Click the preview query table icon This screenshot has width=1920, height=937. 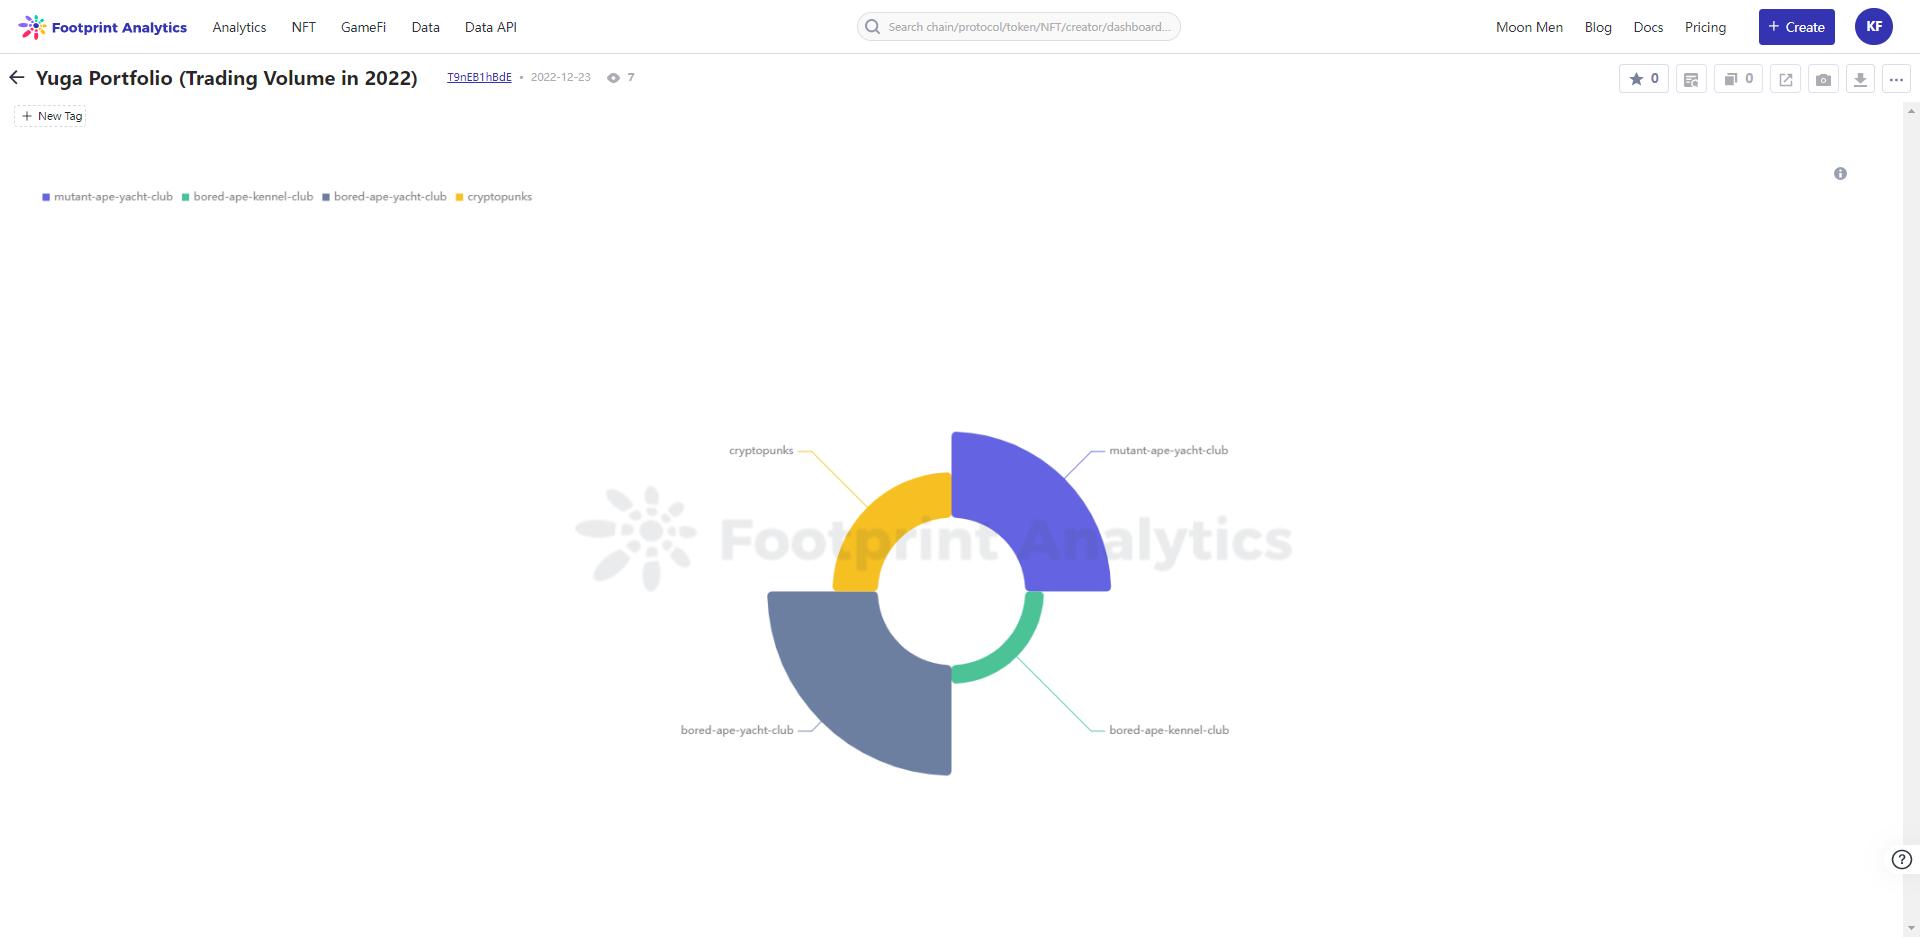(x=1691, y=79)
